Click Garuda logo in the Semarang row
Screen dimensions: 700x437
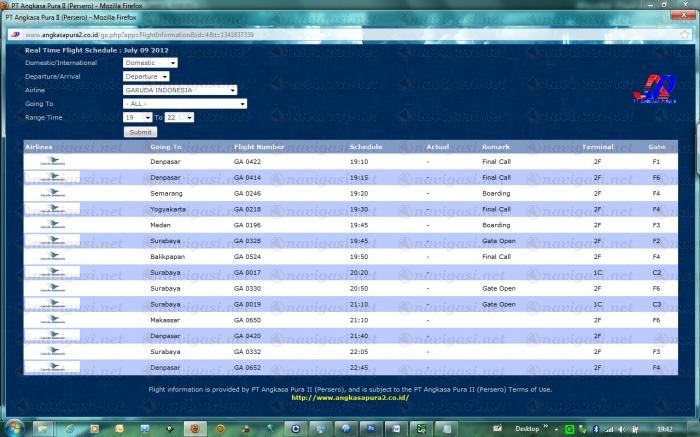(46, 193)
